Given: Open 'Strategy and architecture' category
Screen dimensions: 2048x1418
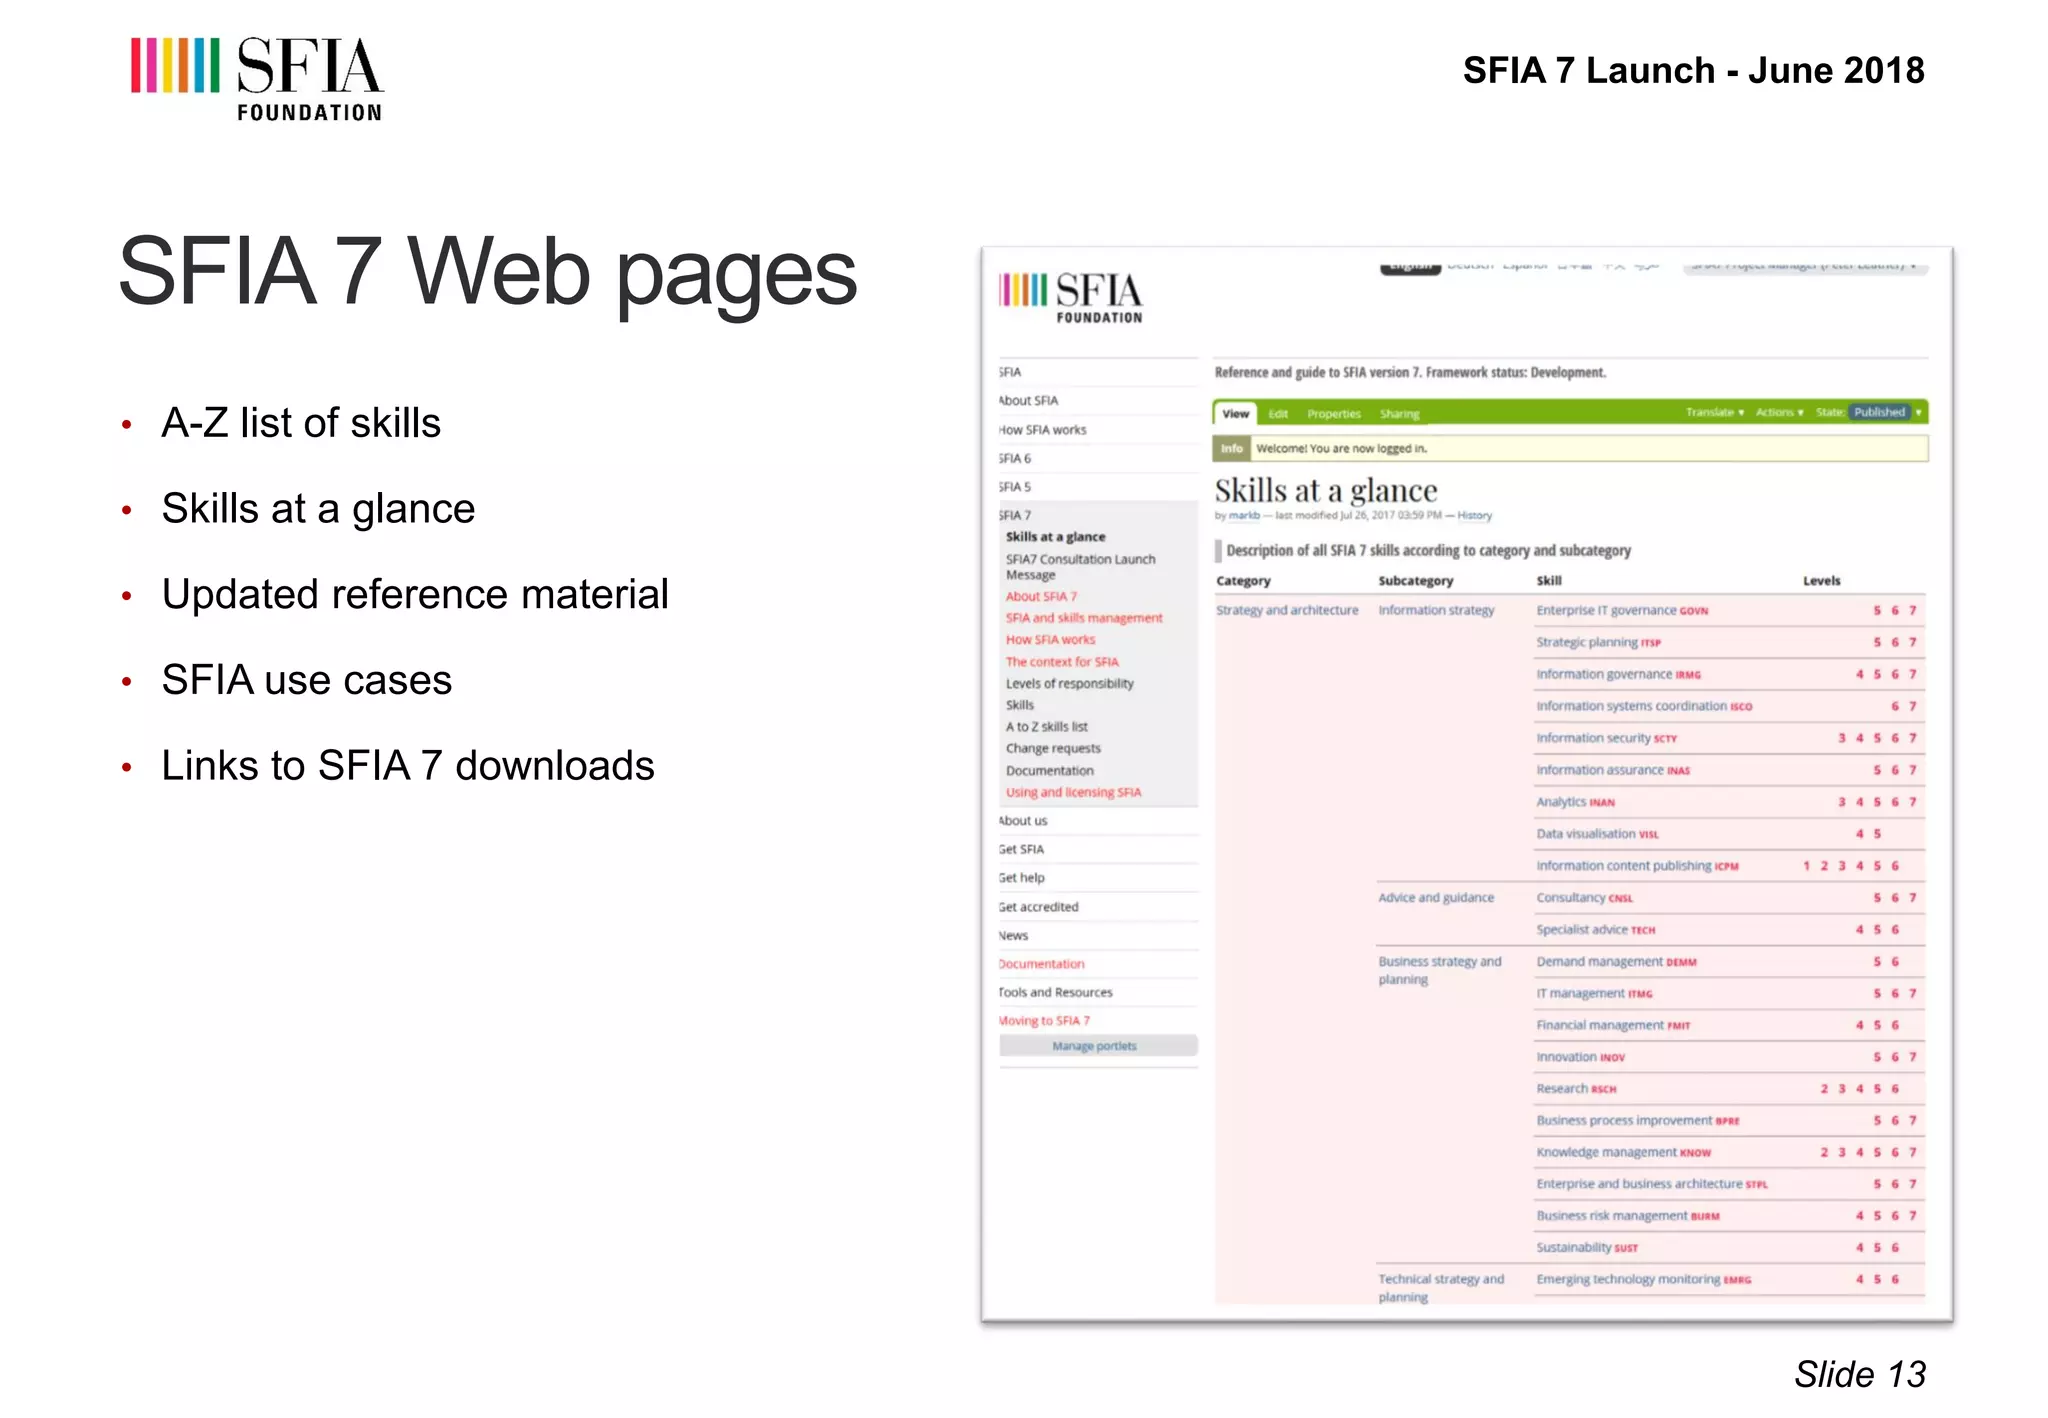Looking at the screenshot, I should point(1287,611).
